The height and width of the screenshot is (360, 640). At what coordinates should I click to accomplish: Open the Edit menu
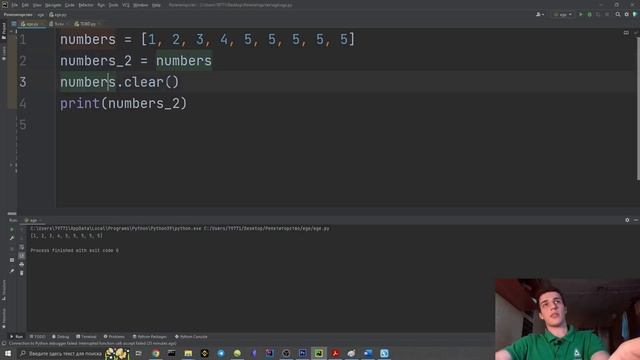tap(25, 5)
